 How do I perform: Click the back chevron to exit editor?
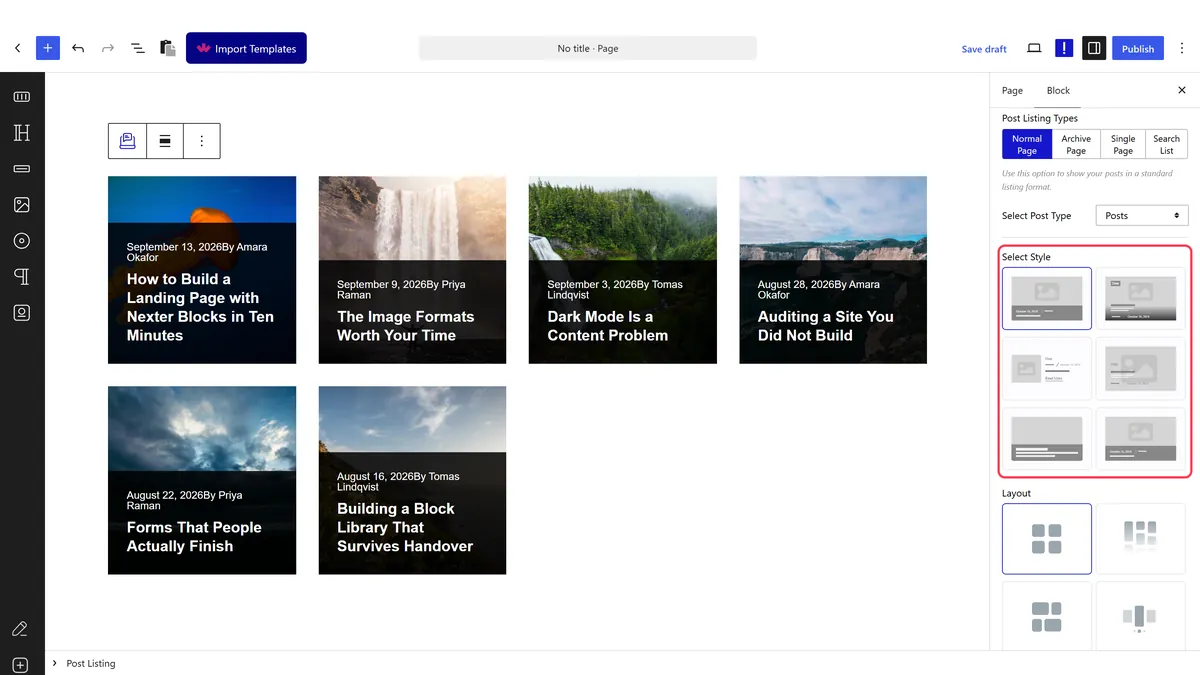pos(17,48)
